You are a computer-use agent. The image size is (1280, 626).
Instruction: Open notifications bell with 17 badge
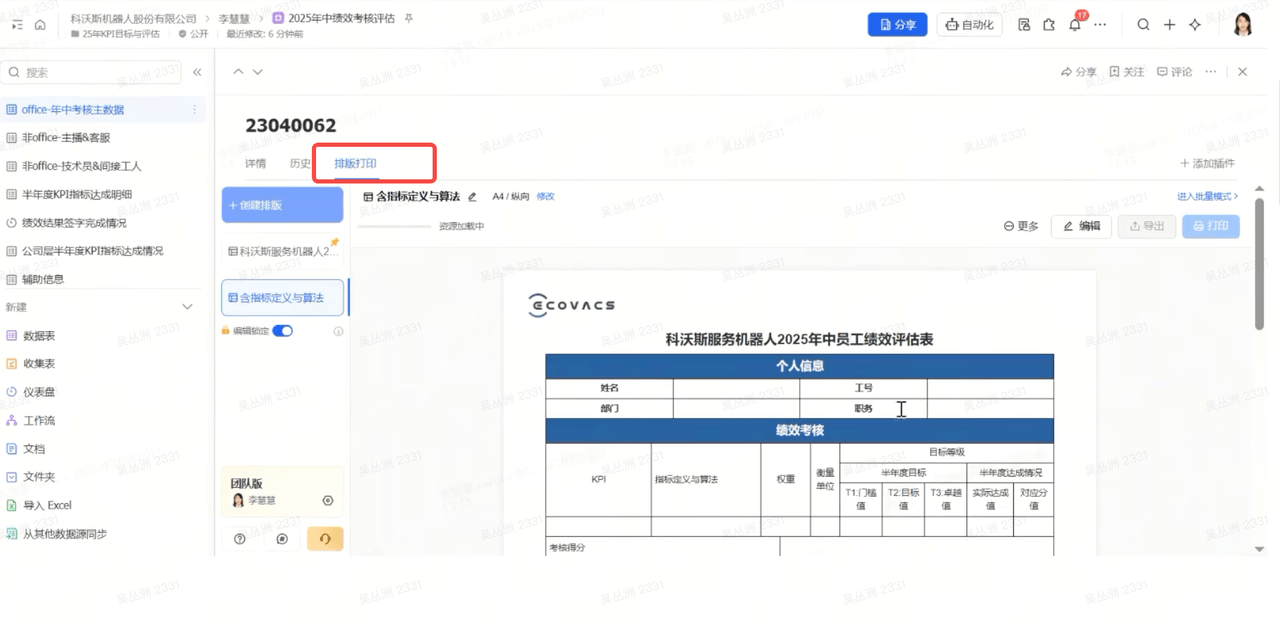(1075, 25)
